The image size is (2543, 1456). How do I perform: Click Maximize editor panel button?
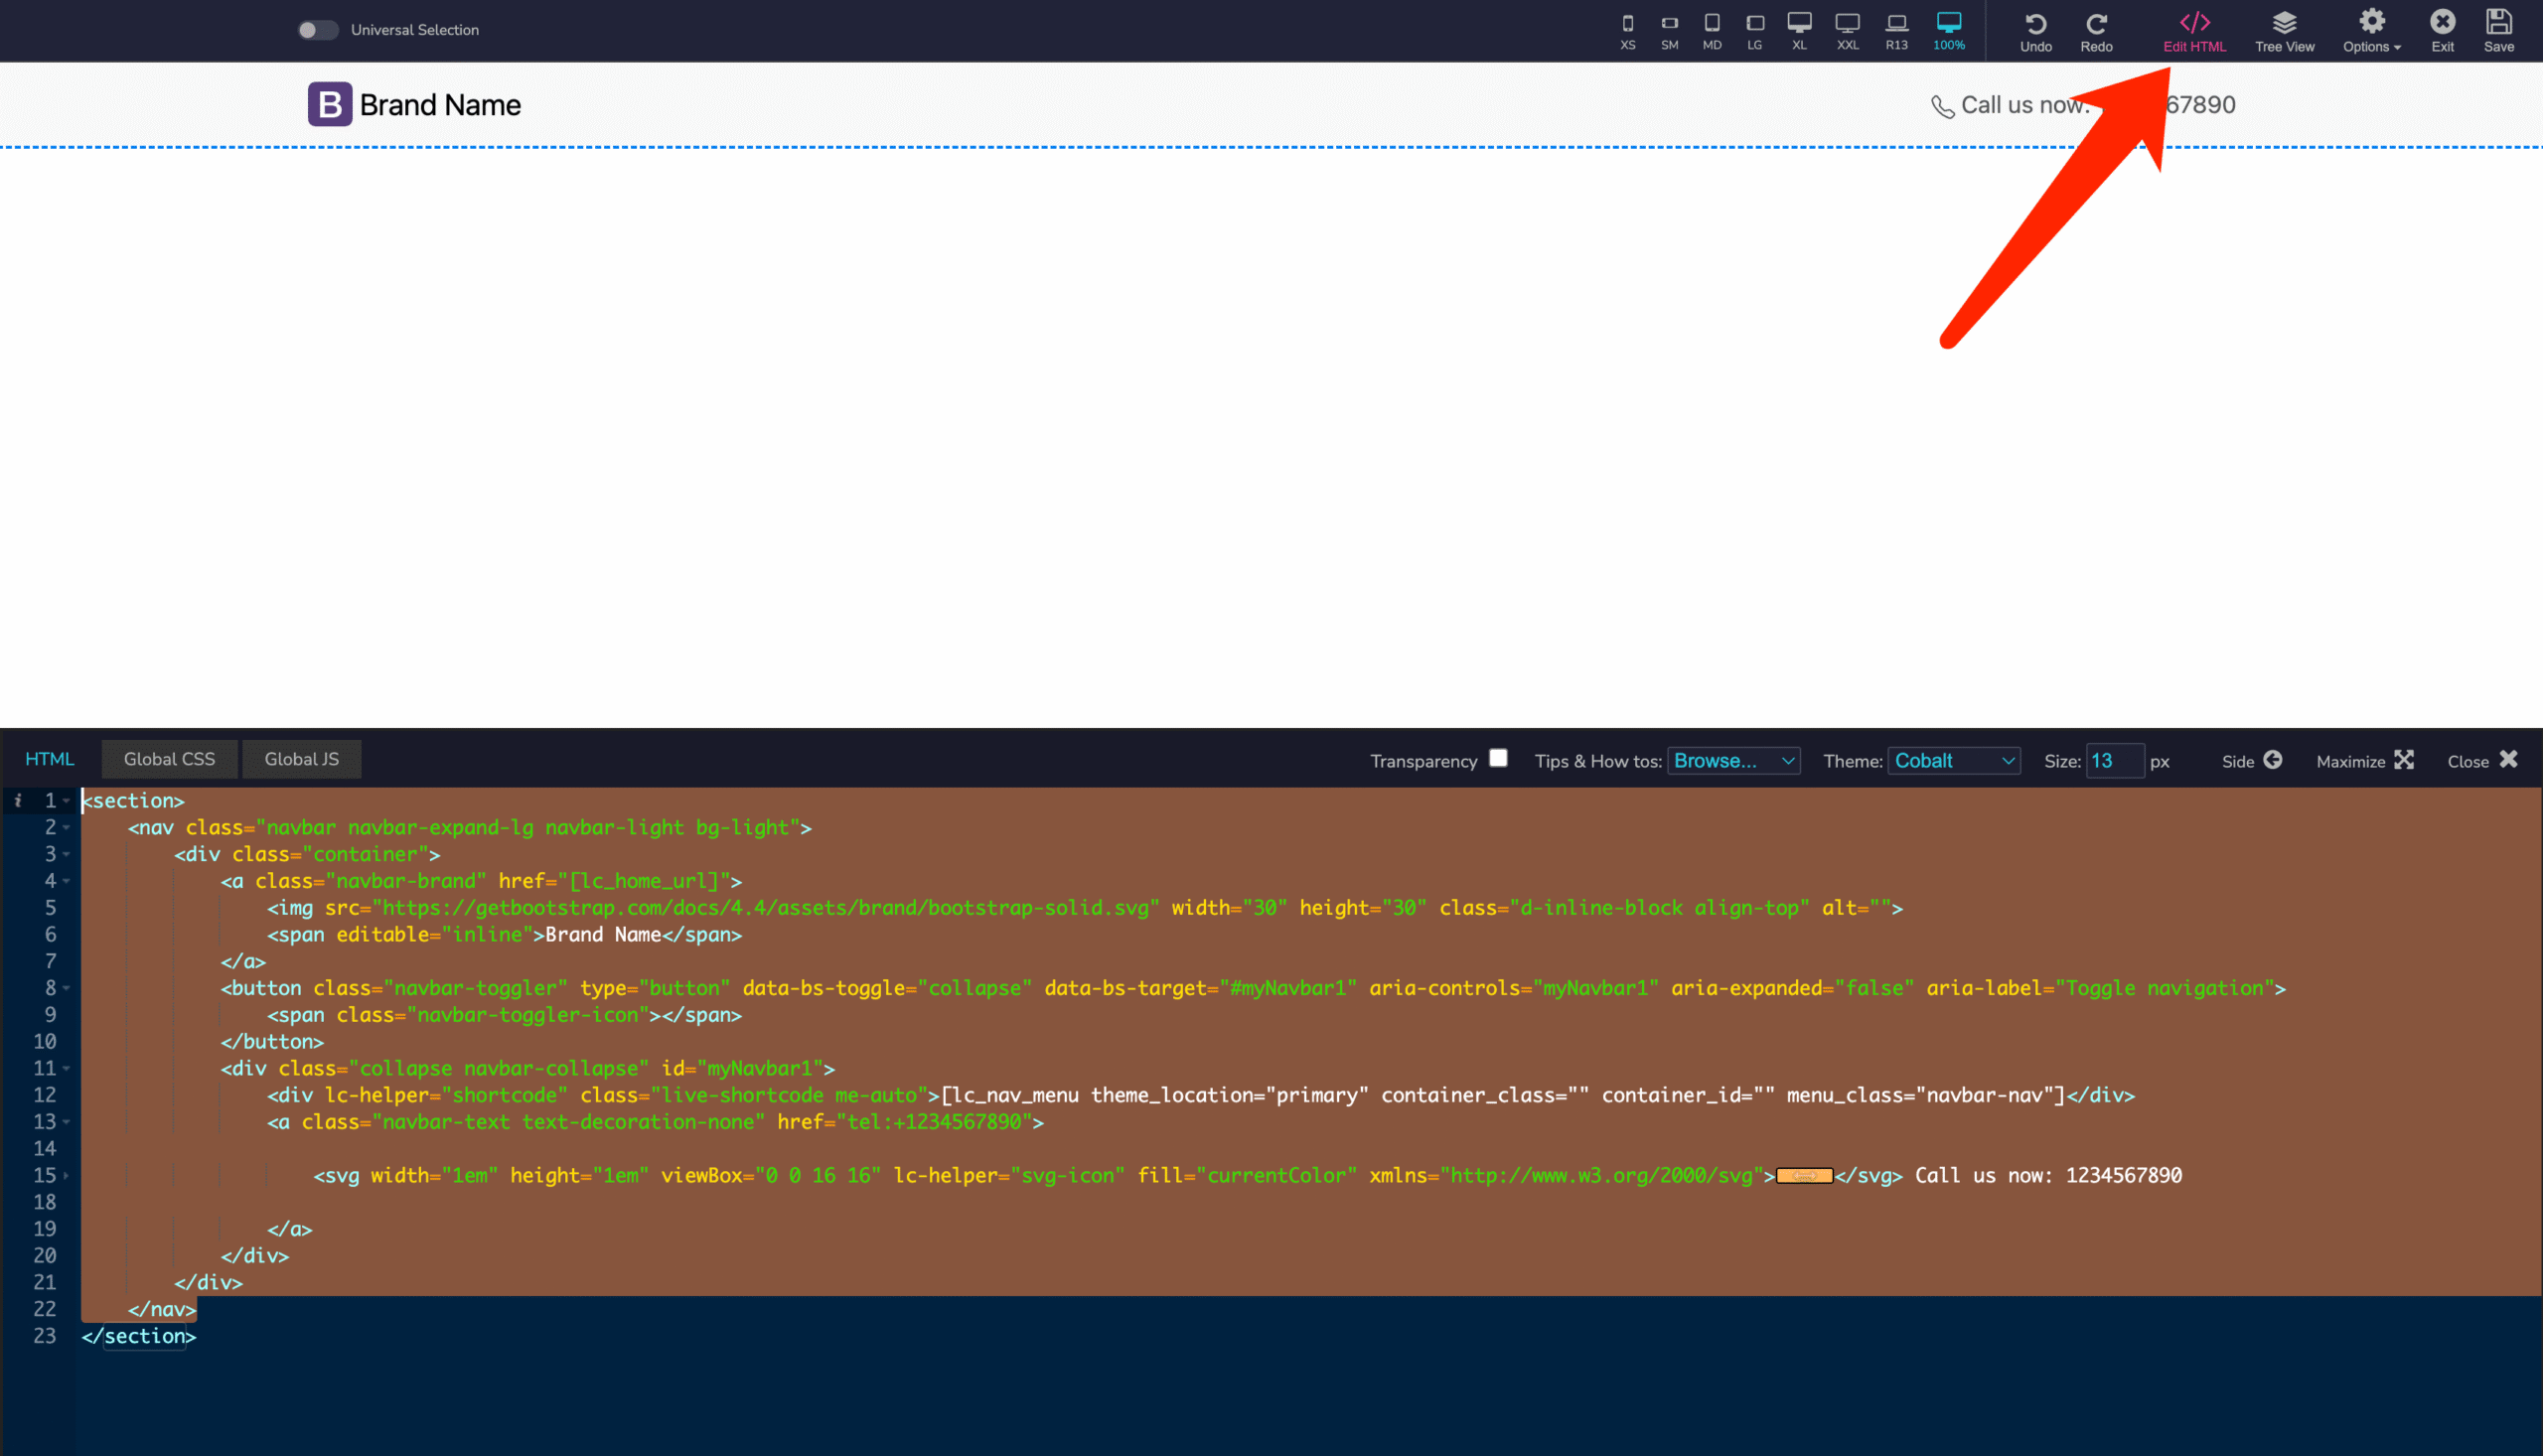(2364, 761)
